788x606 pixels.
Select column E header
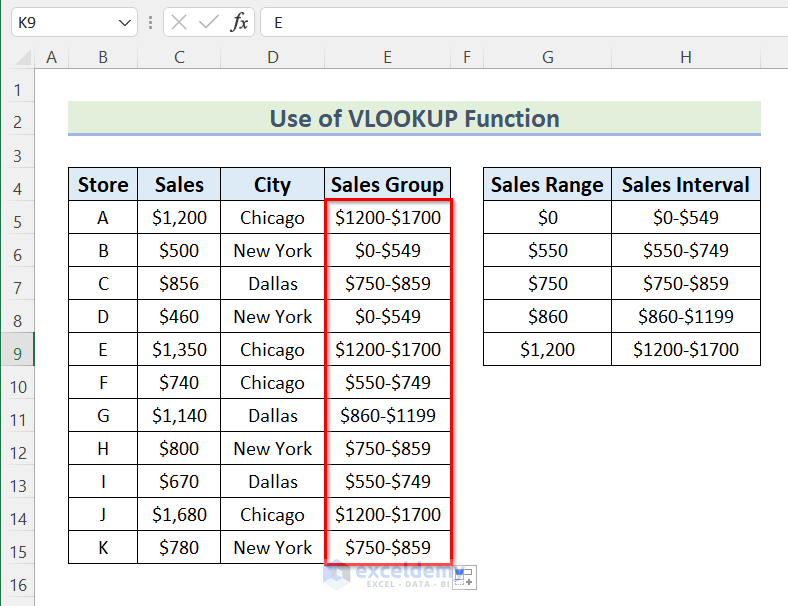(387, 58)
